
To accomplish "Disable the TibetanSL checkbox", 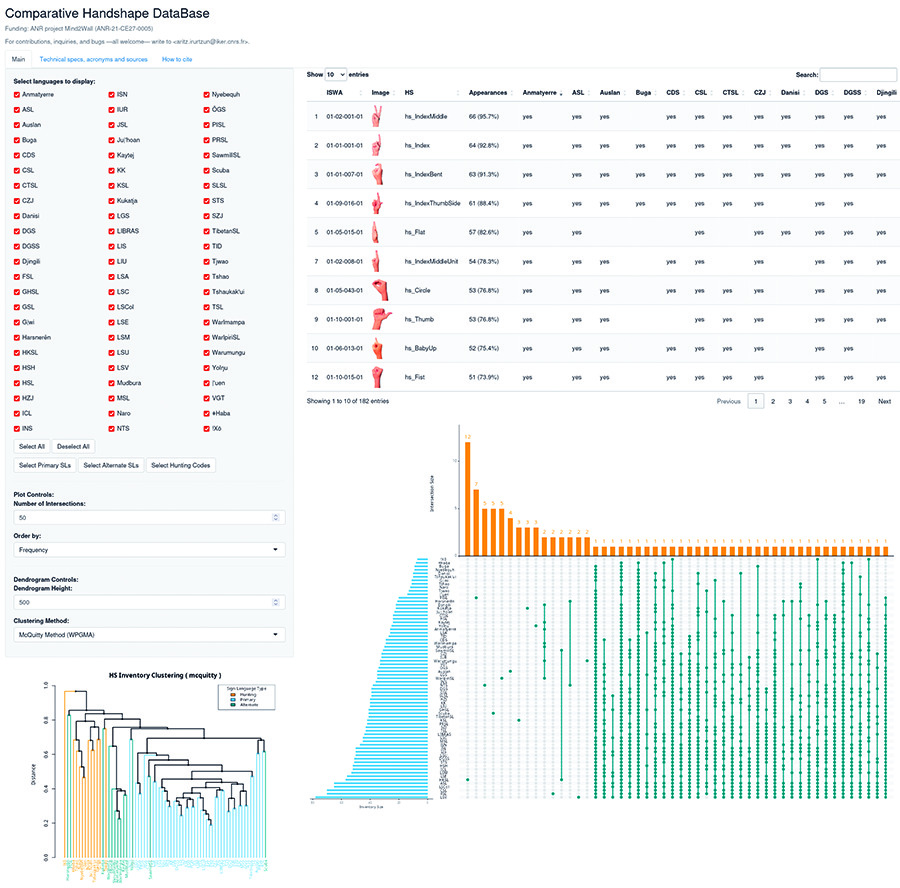I will tap(206, 231).
